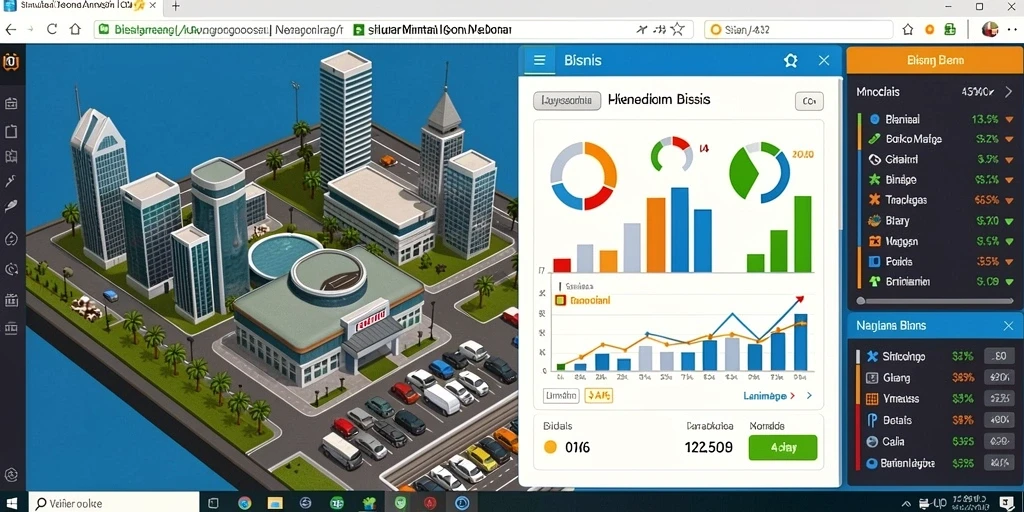Click the Btary row globe icon

point(874,220)
